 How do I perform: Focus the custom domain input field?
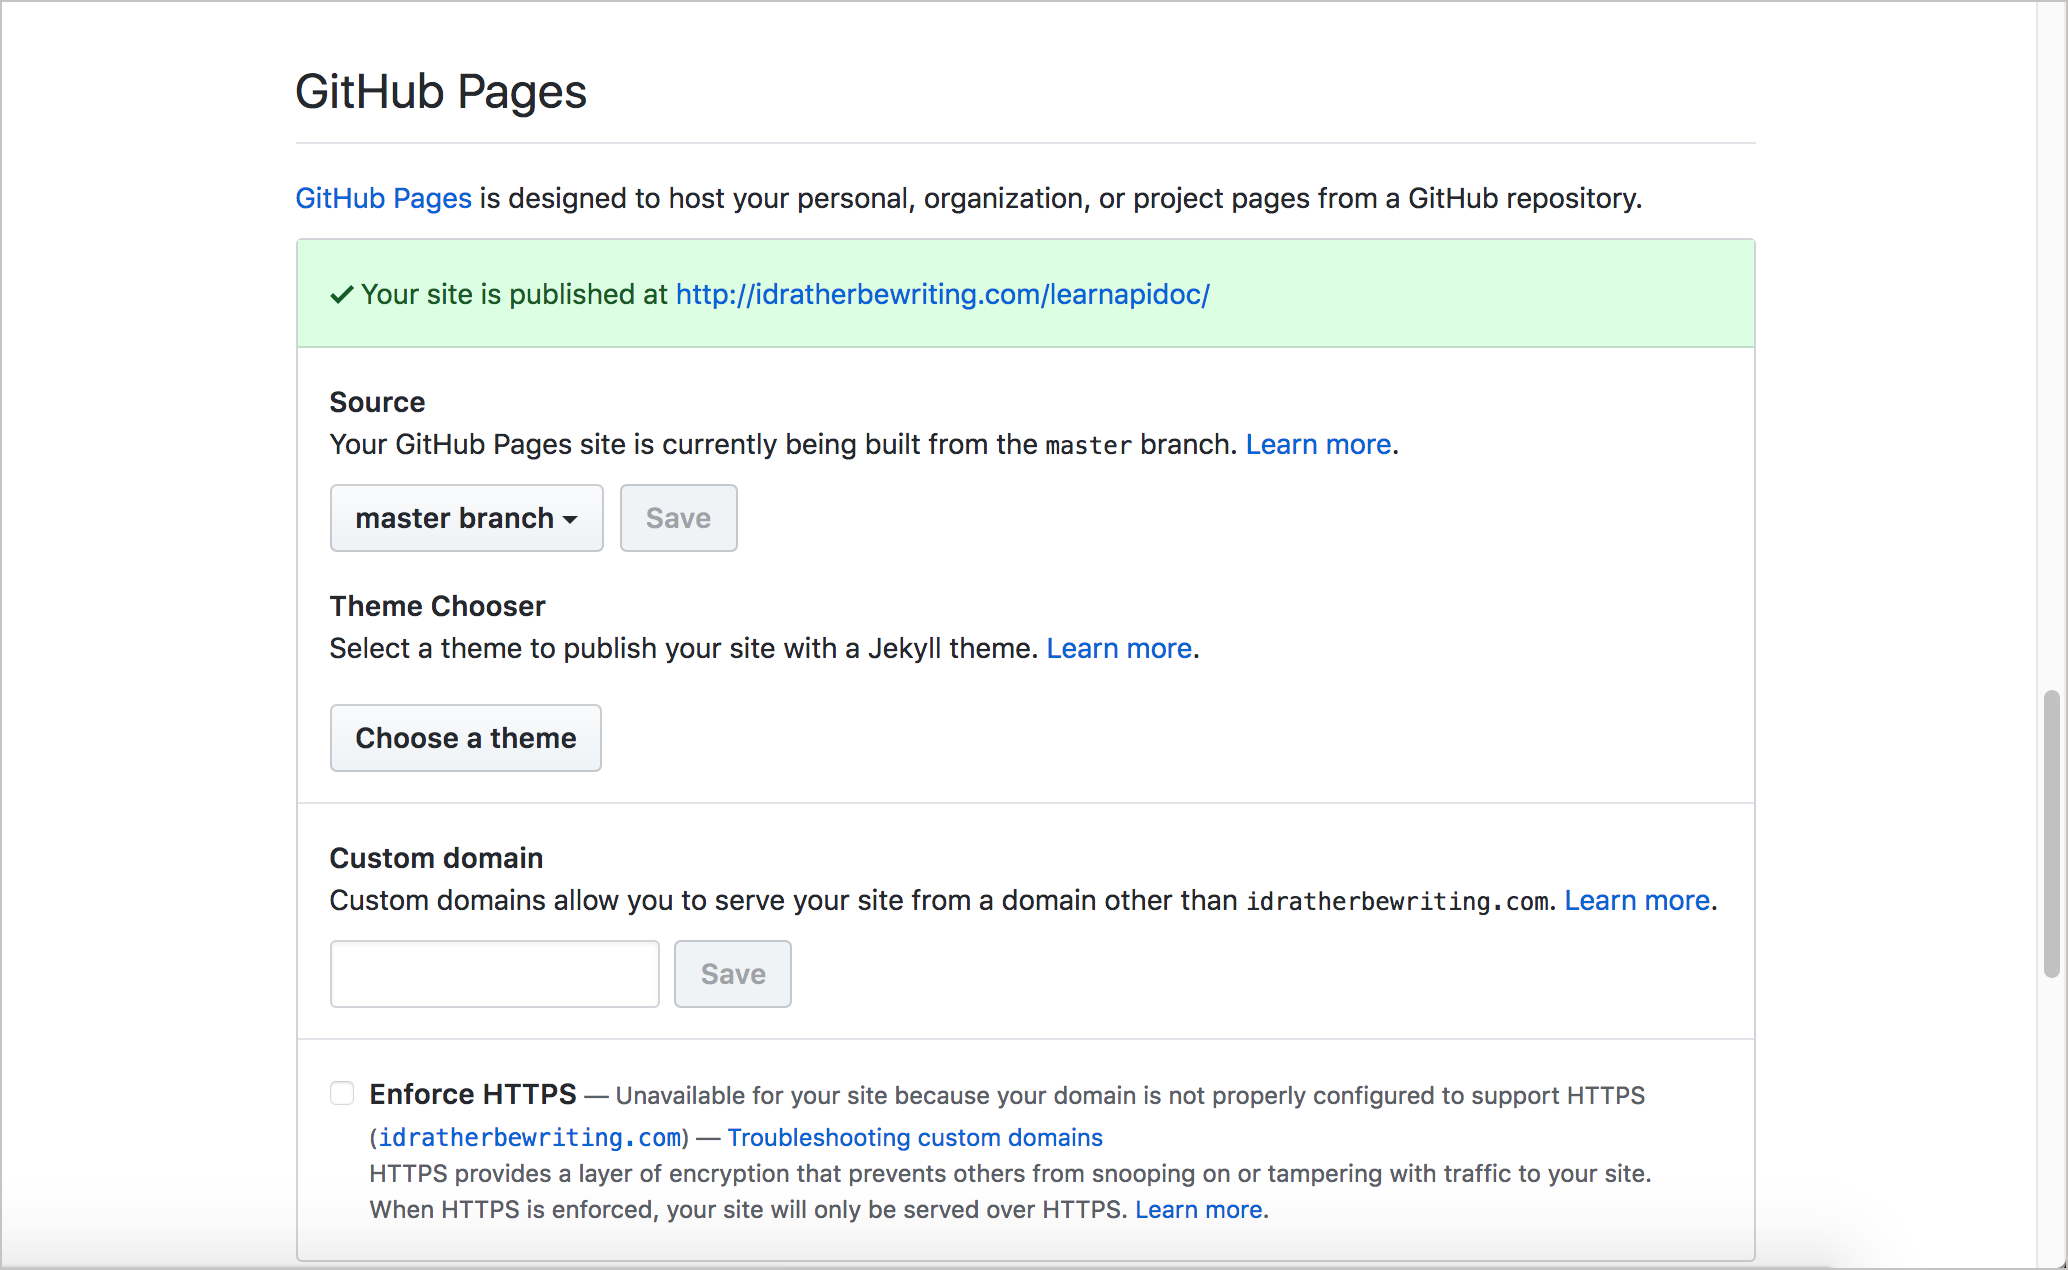tap(494, 974)
